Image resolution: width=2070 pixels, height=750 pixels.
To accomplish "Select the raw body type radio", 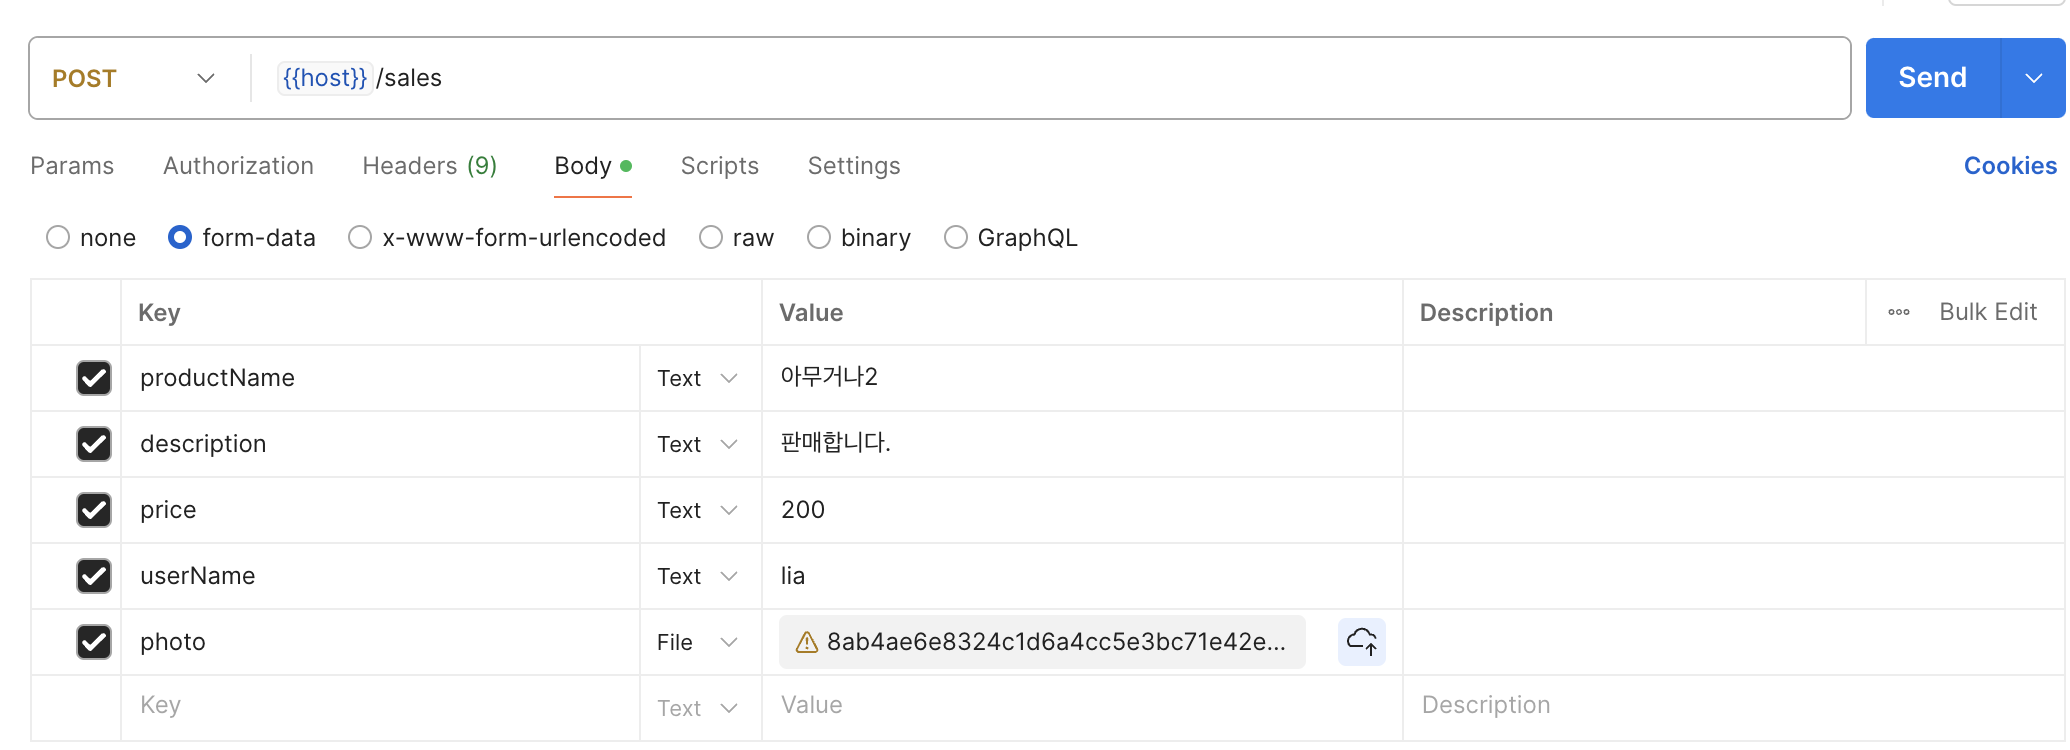I will [x=711, y=237].
